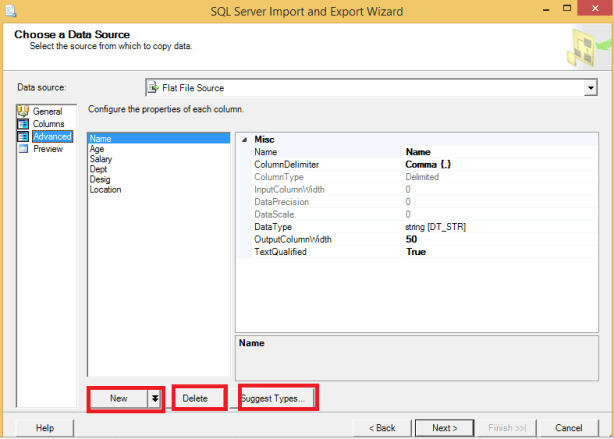Click the Delete column button

click(x=196, y=398)
